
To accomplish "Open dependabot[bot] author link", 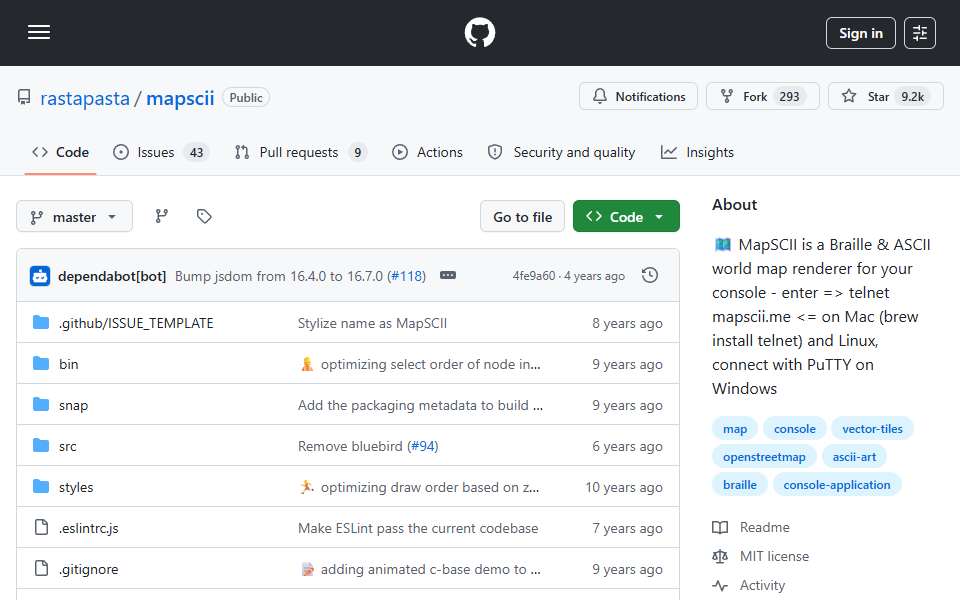I will (112, 276).
